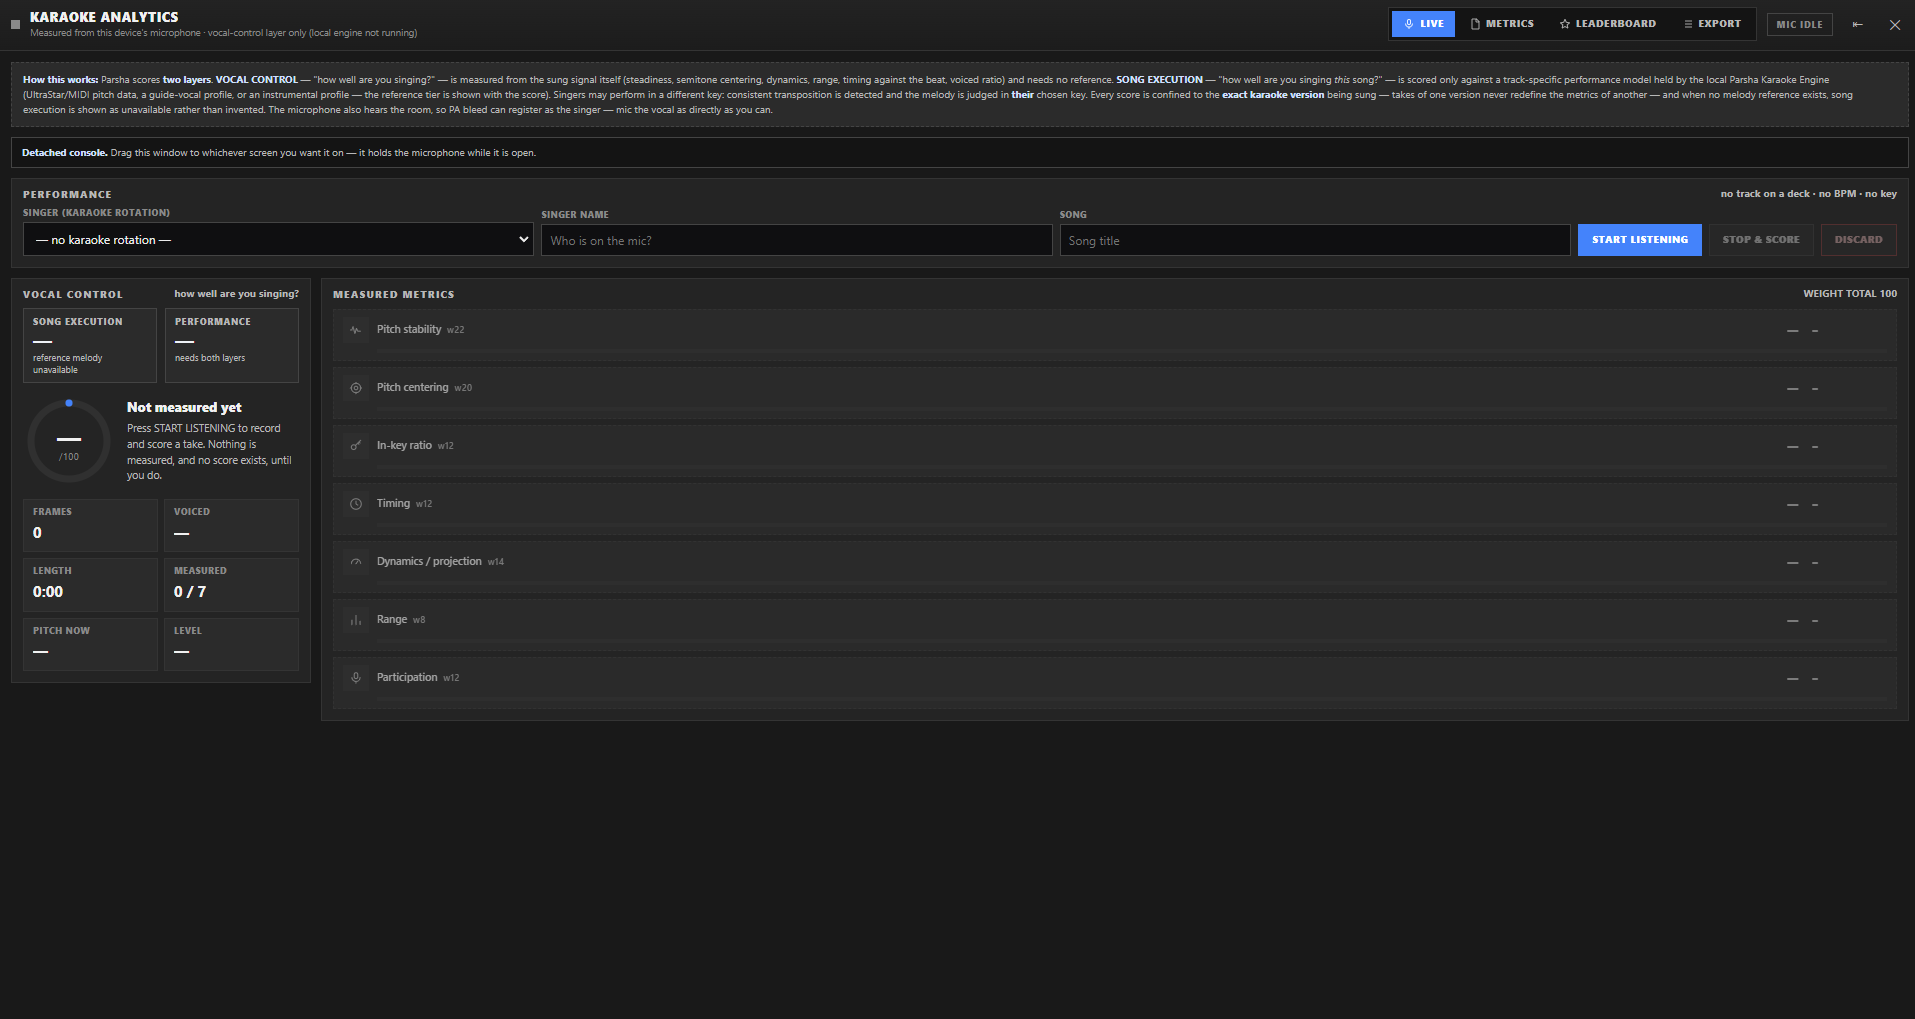1915x1019 pixels.
Task: Click the Timing clock icon
Action: pos(356,504)
